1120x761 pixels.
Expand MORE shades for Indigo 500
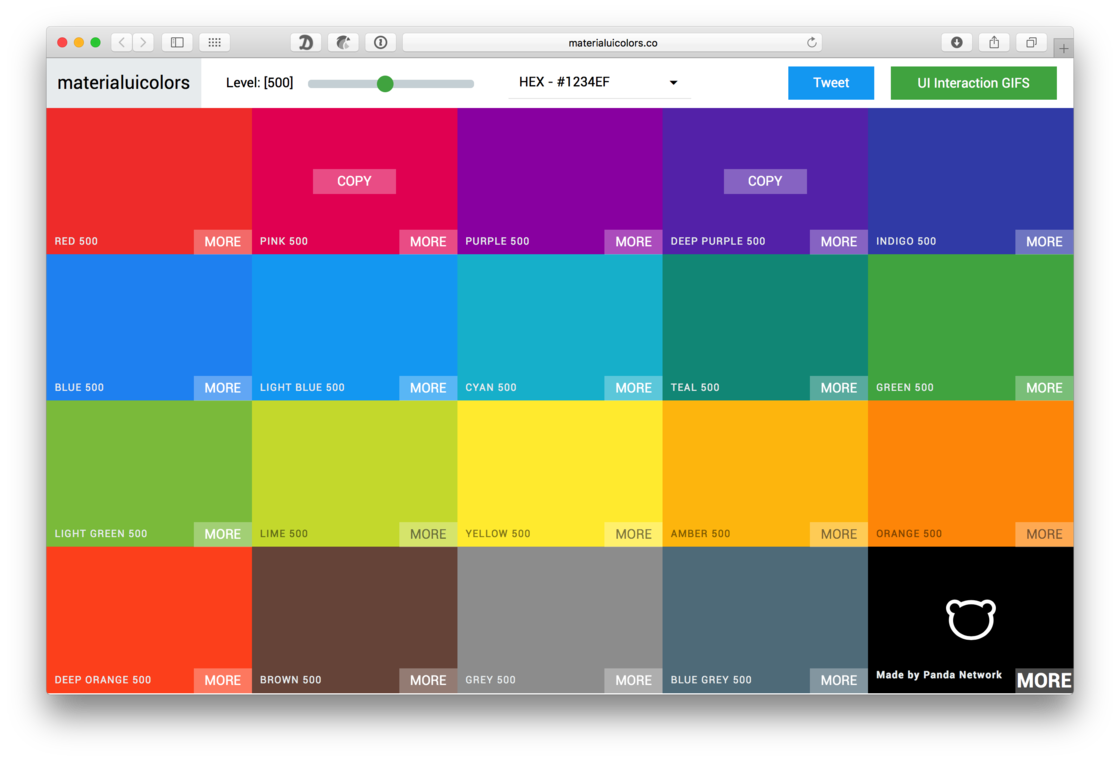point(1044,242)
